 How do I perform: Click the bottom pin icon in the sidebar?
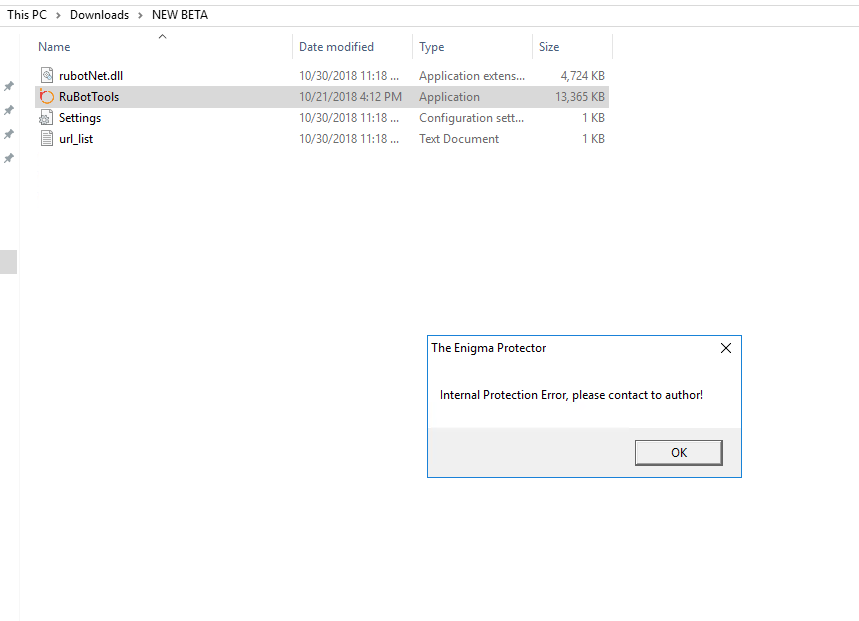(x=9, y=159)
